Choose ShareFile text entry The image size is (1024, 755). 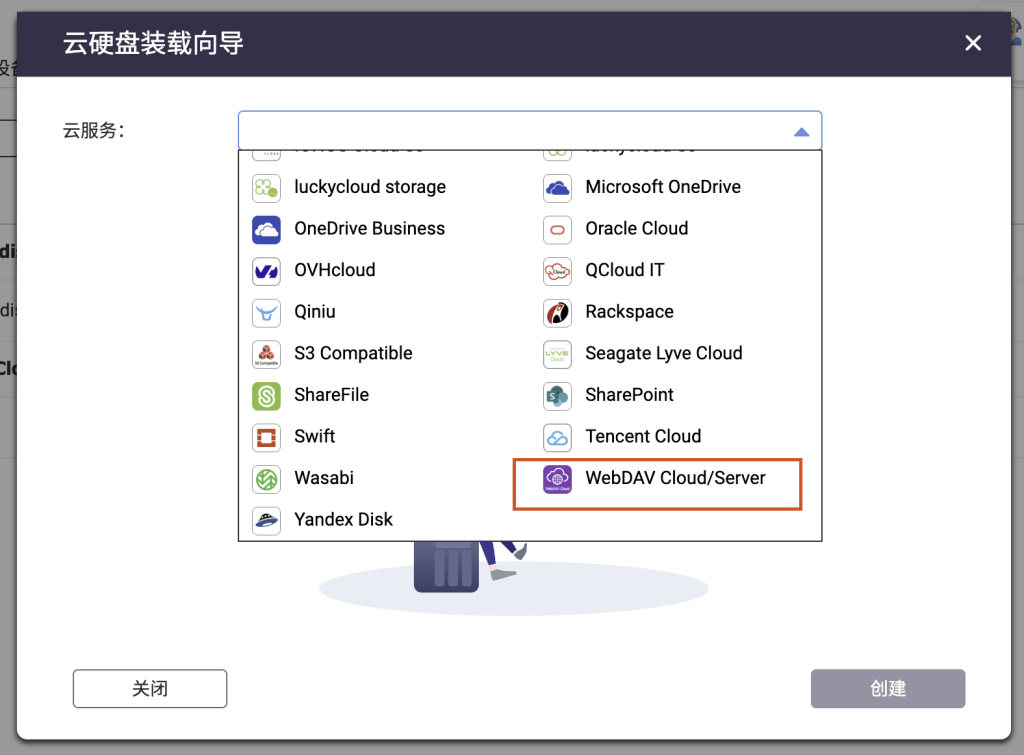pyautogui.click(x=332, y=394)
